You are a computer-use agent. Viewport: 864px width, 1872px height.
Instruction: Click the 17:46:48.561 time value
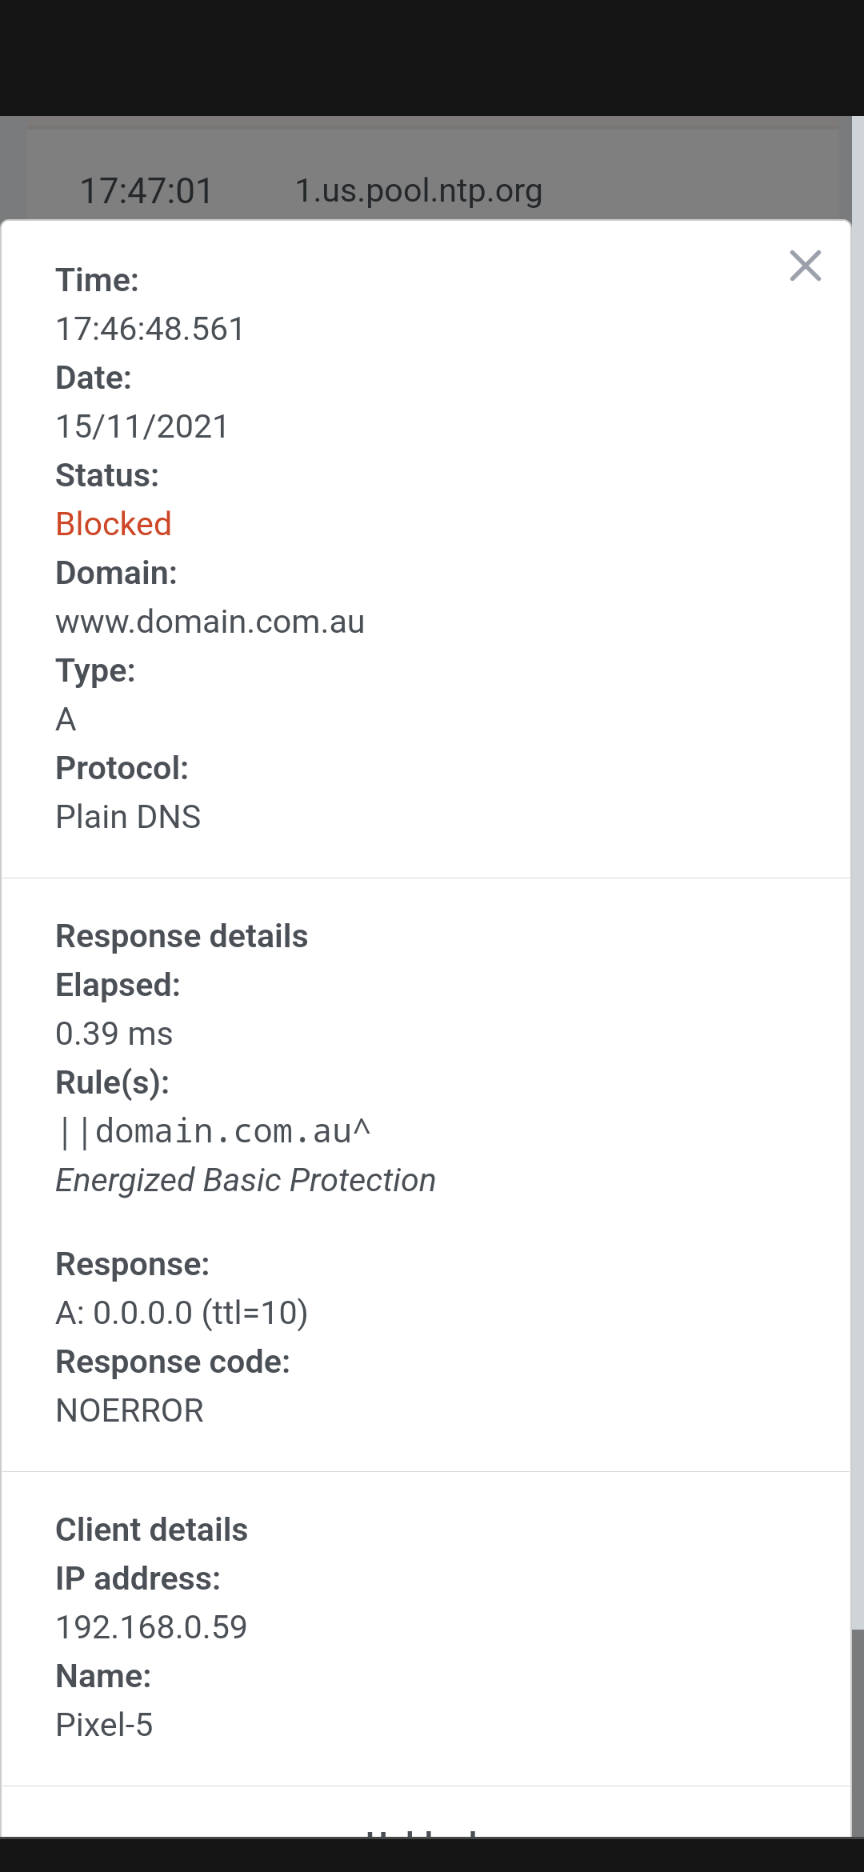(150, 329)
